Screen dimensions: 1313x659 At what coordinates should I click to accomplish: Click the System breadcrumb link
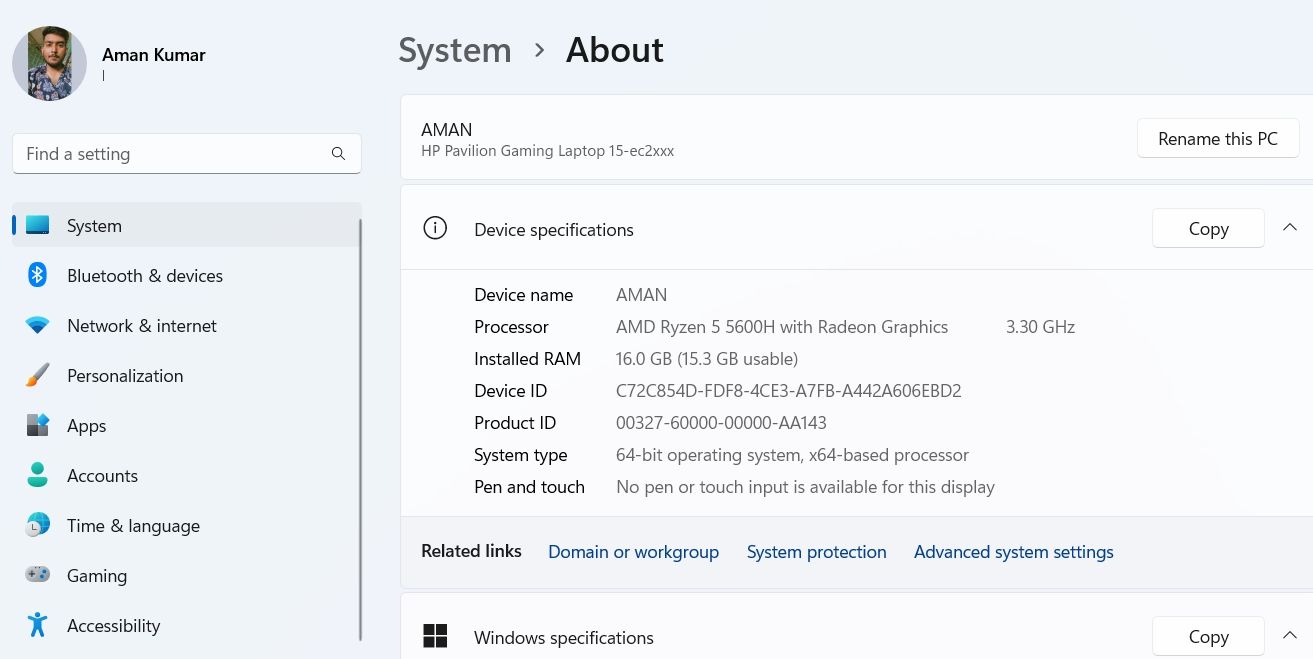tap(455, 50)
